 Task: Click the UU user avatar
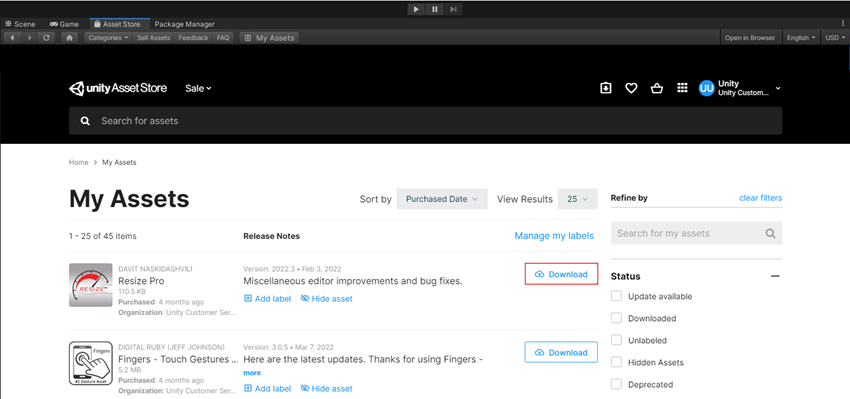706,88
